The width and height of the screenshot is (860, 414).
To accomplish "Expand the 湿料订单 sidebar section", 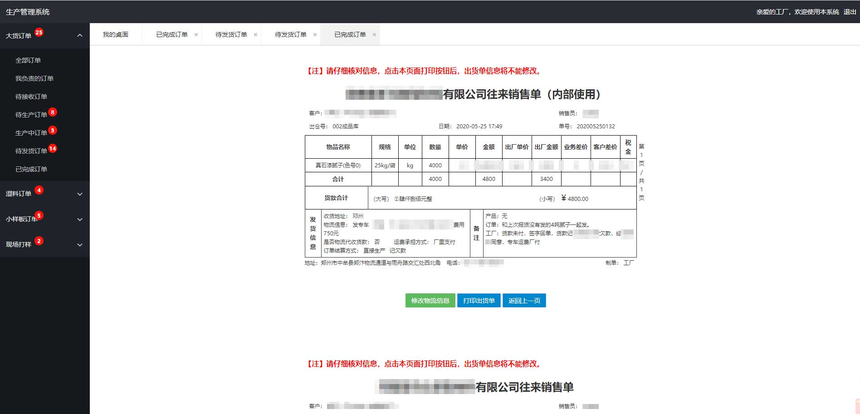I will point(80,193).
